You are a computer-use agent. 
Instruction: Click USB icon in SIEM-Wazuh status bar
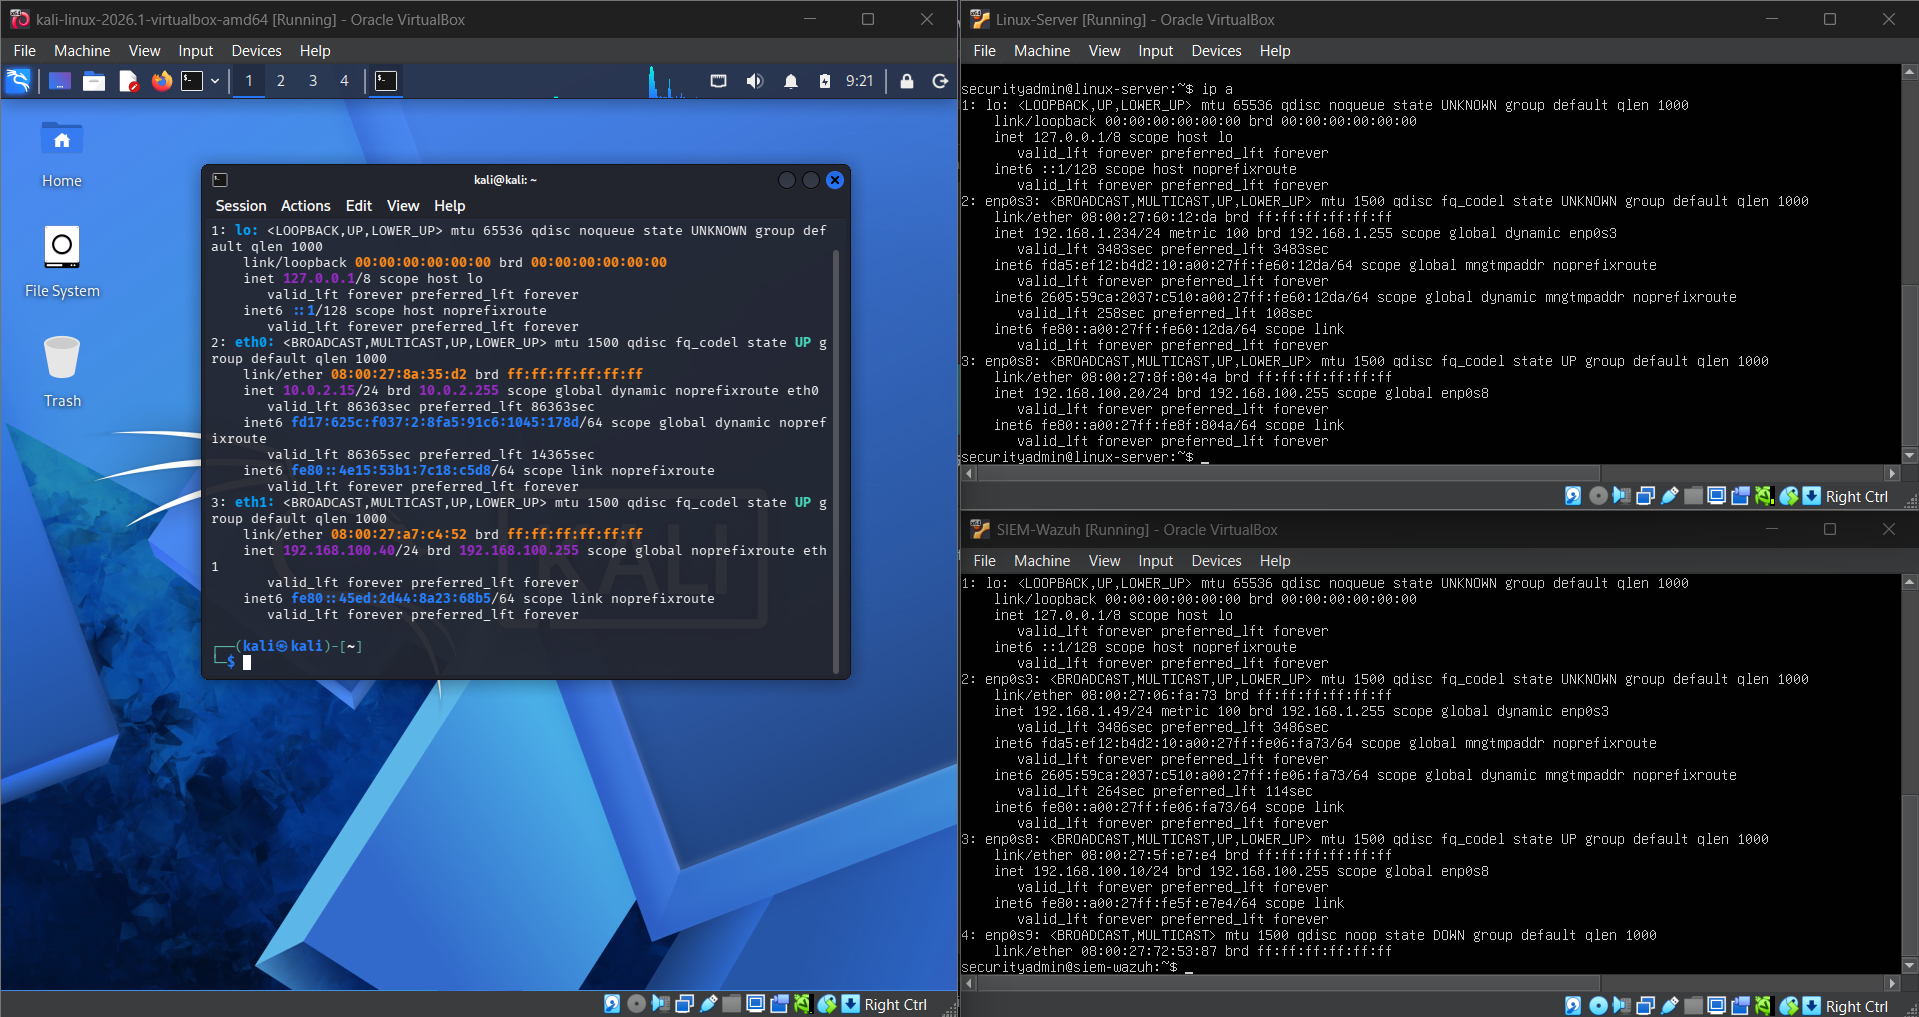[x=1669, y=1006]
